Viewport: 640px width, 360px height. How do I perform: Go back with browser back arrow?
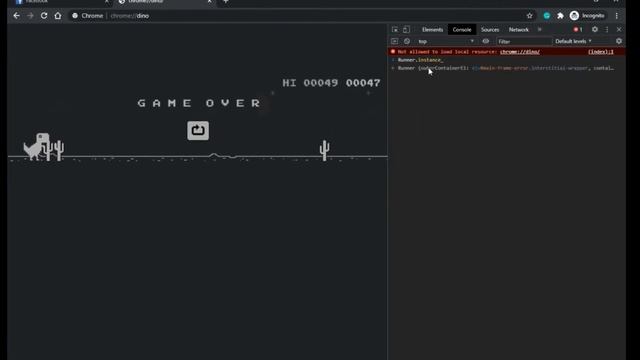(x=16, y=16)
